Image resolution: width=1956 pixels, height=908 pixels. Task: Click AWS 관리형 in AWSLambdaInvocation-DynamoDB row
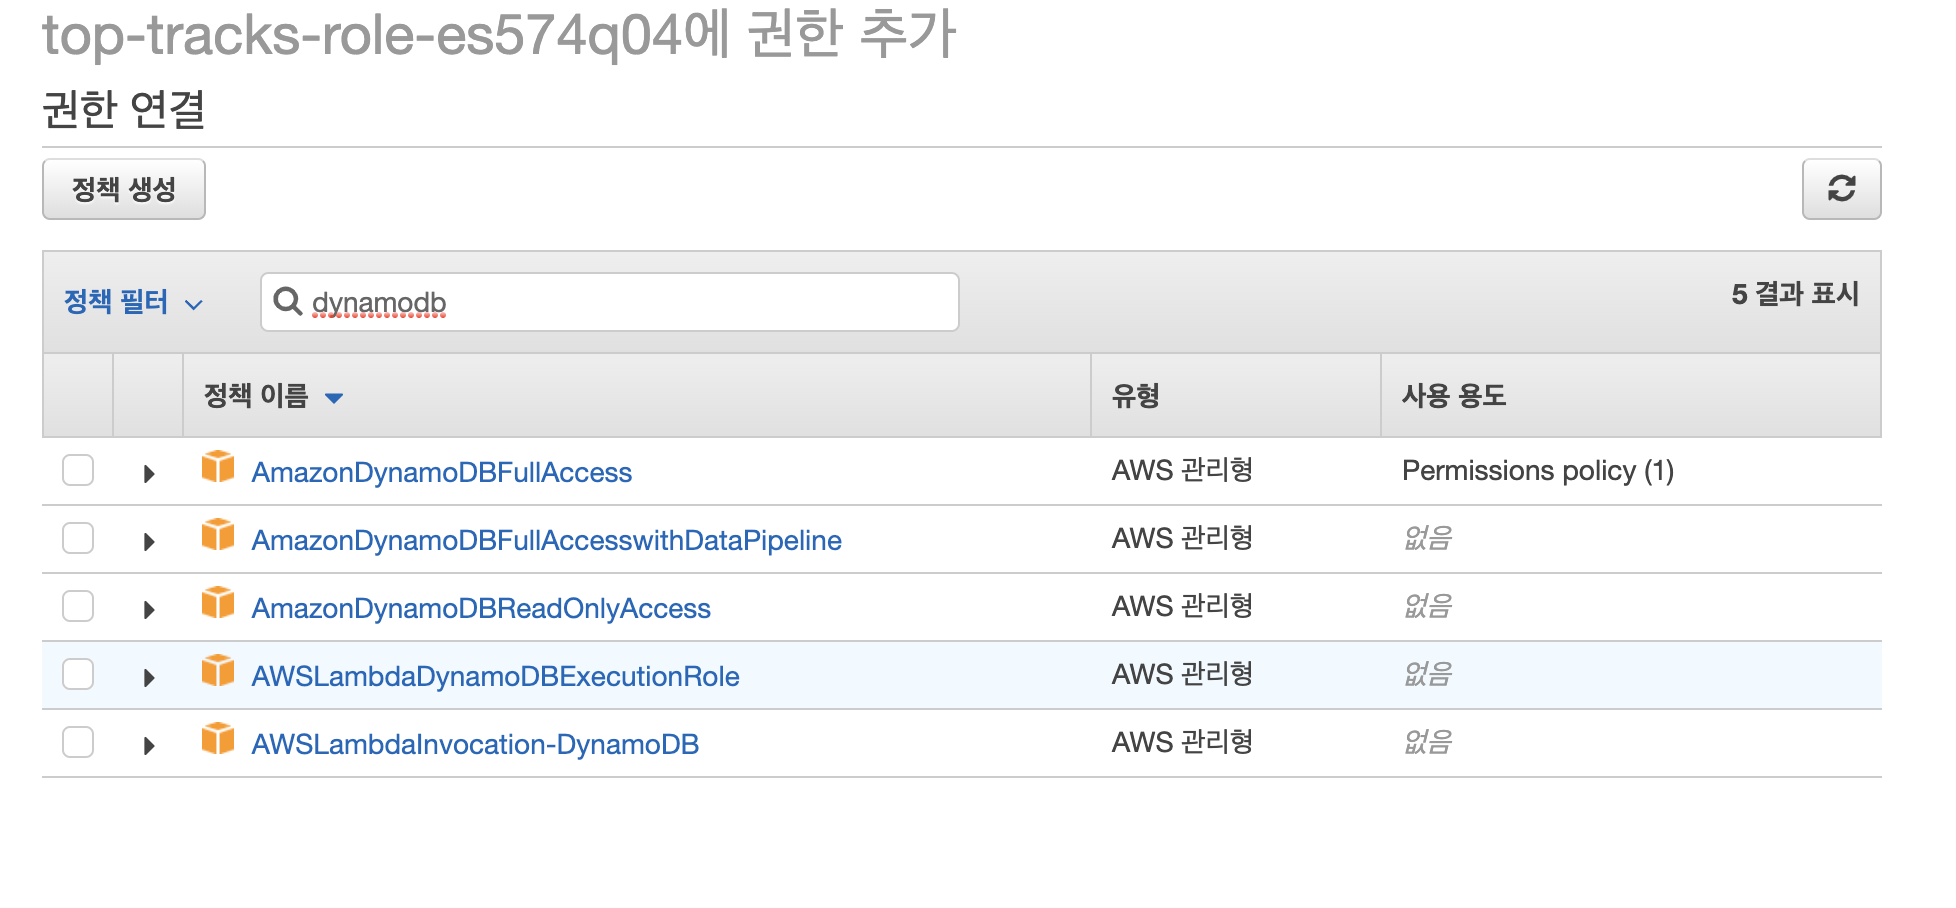click(x=1182, y=742)
